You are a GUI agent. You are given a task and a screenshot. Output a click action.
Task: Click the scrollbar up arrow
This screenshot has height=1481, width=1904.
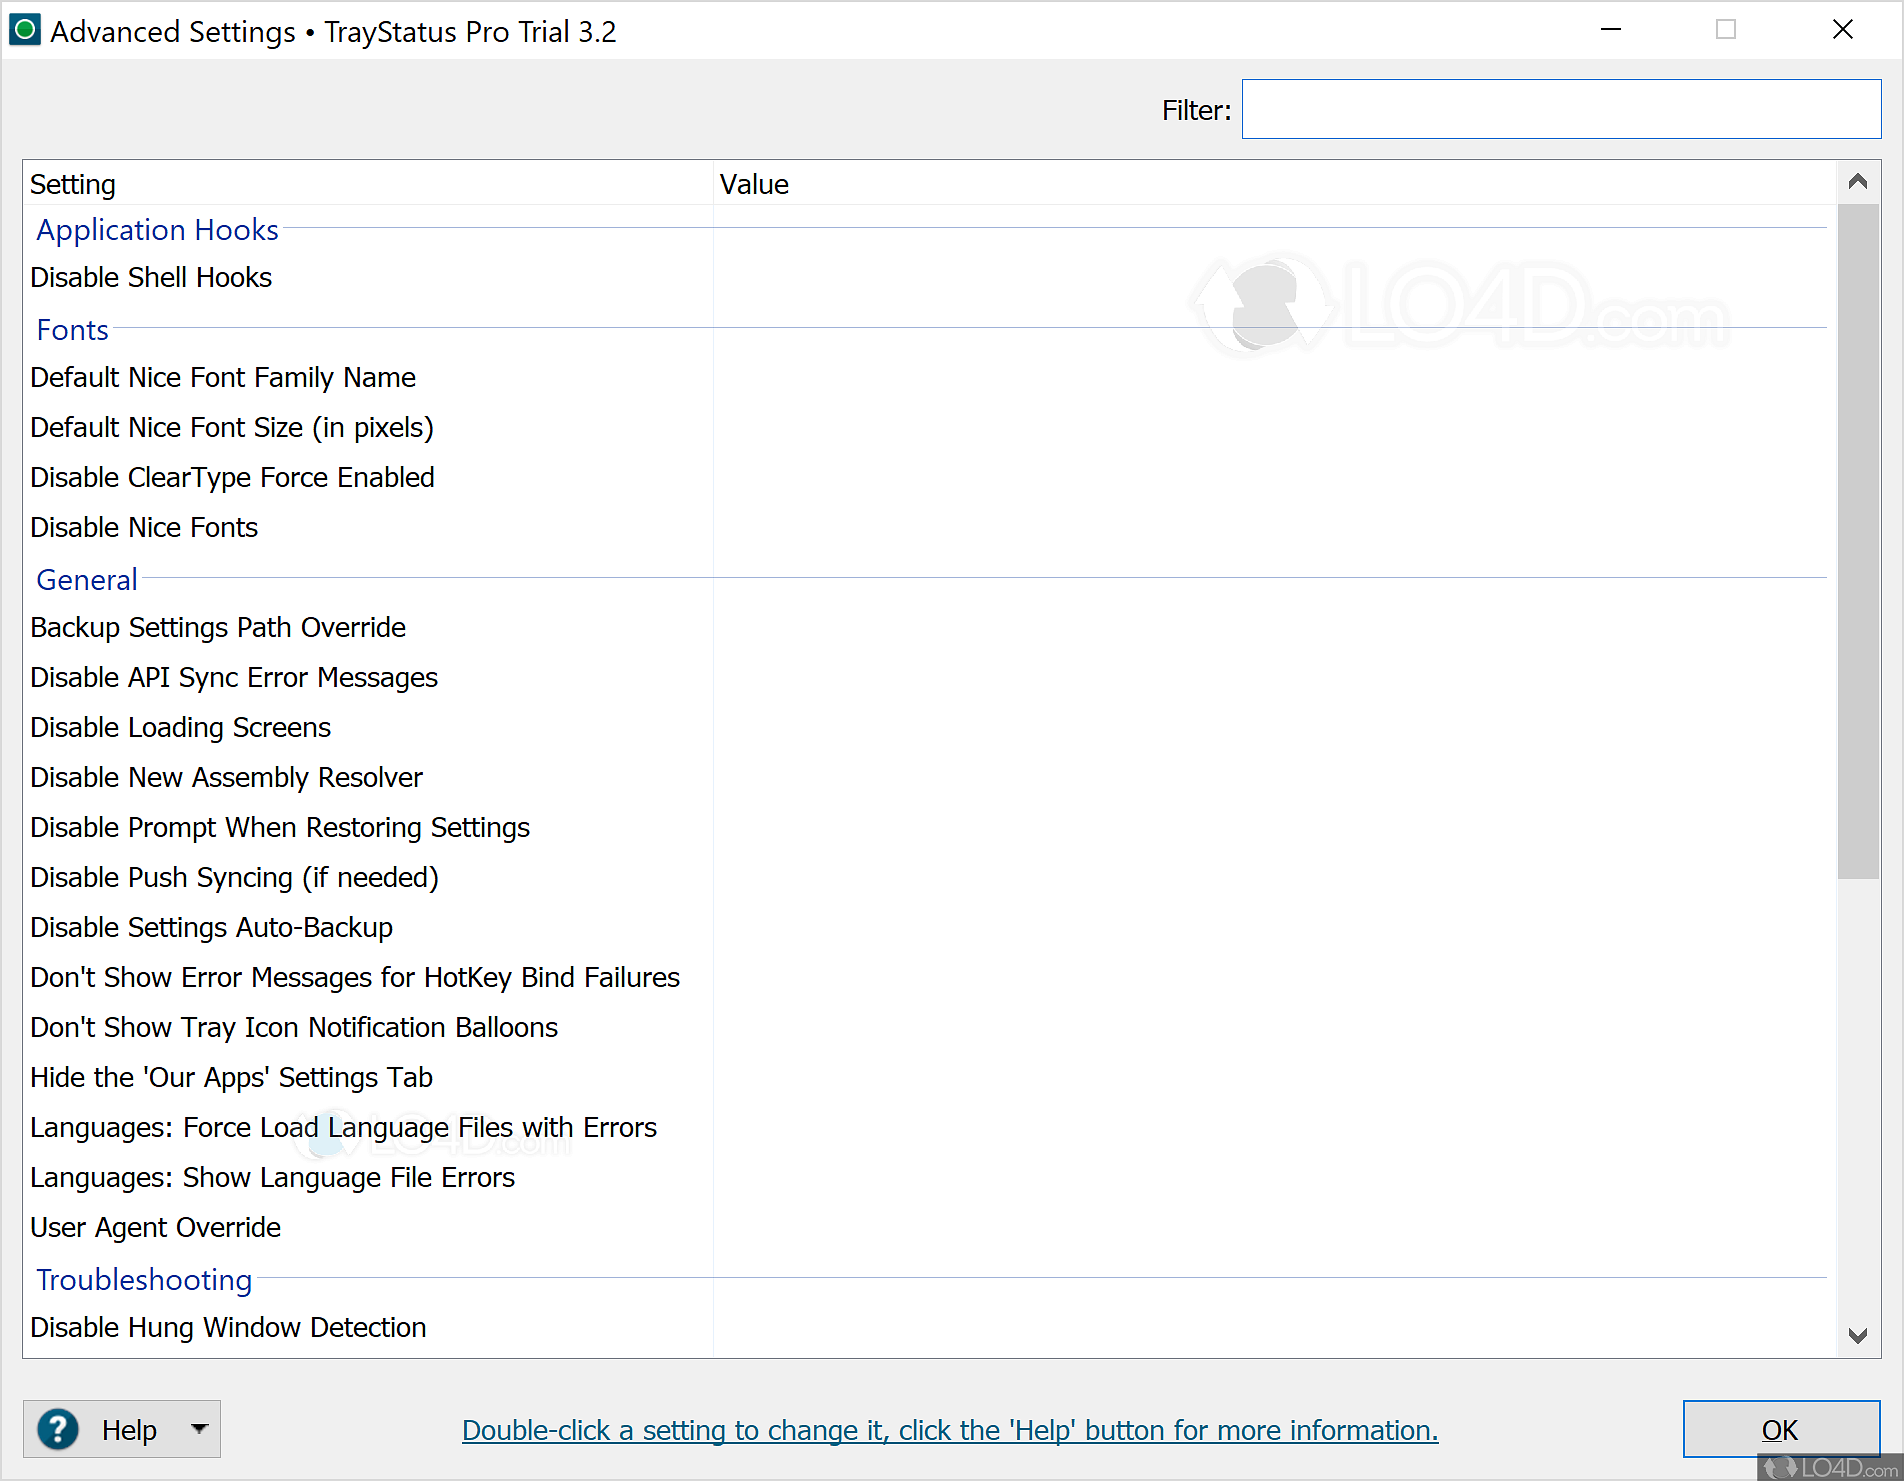click(1858, 182)
